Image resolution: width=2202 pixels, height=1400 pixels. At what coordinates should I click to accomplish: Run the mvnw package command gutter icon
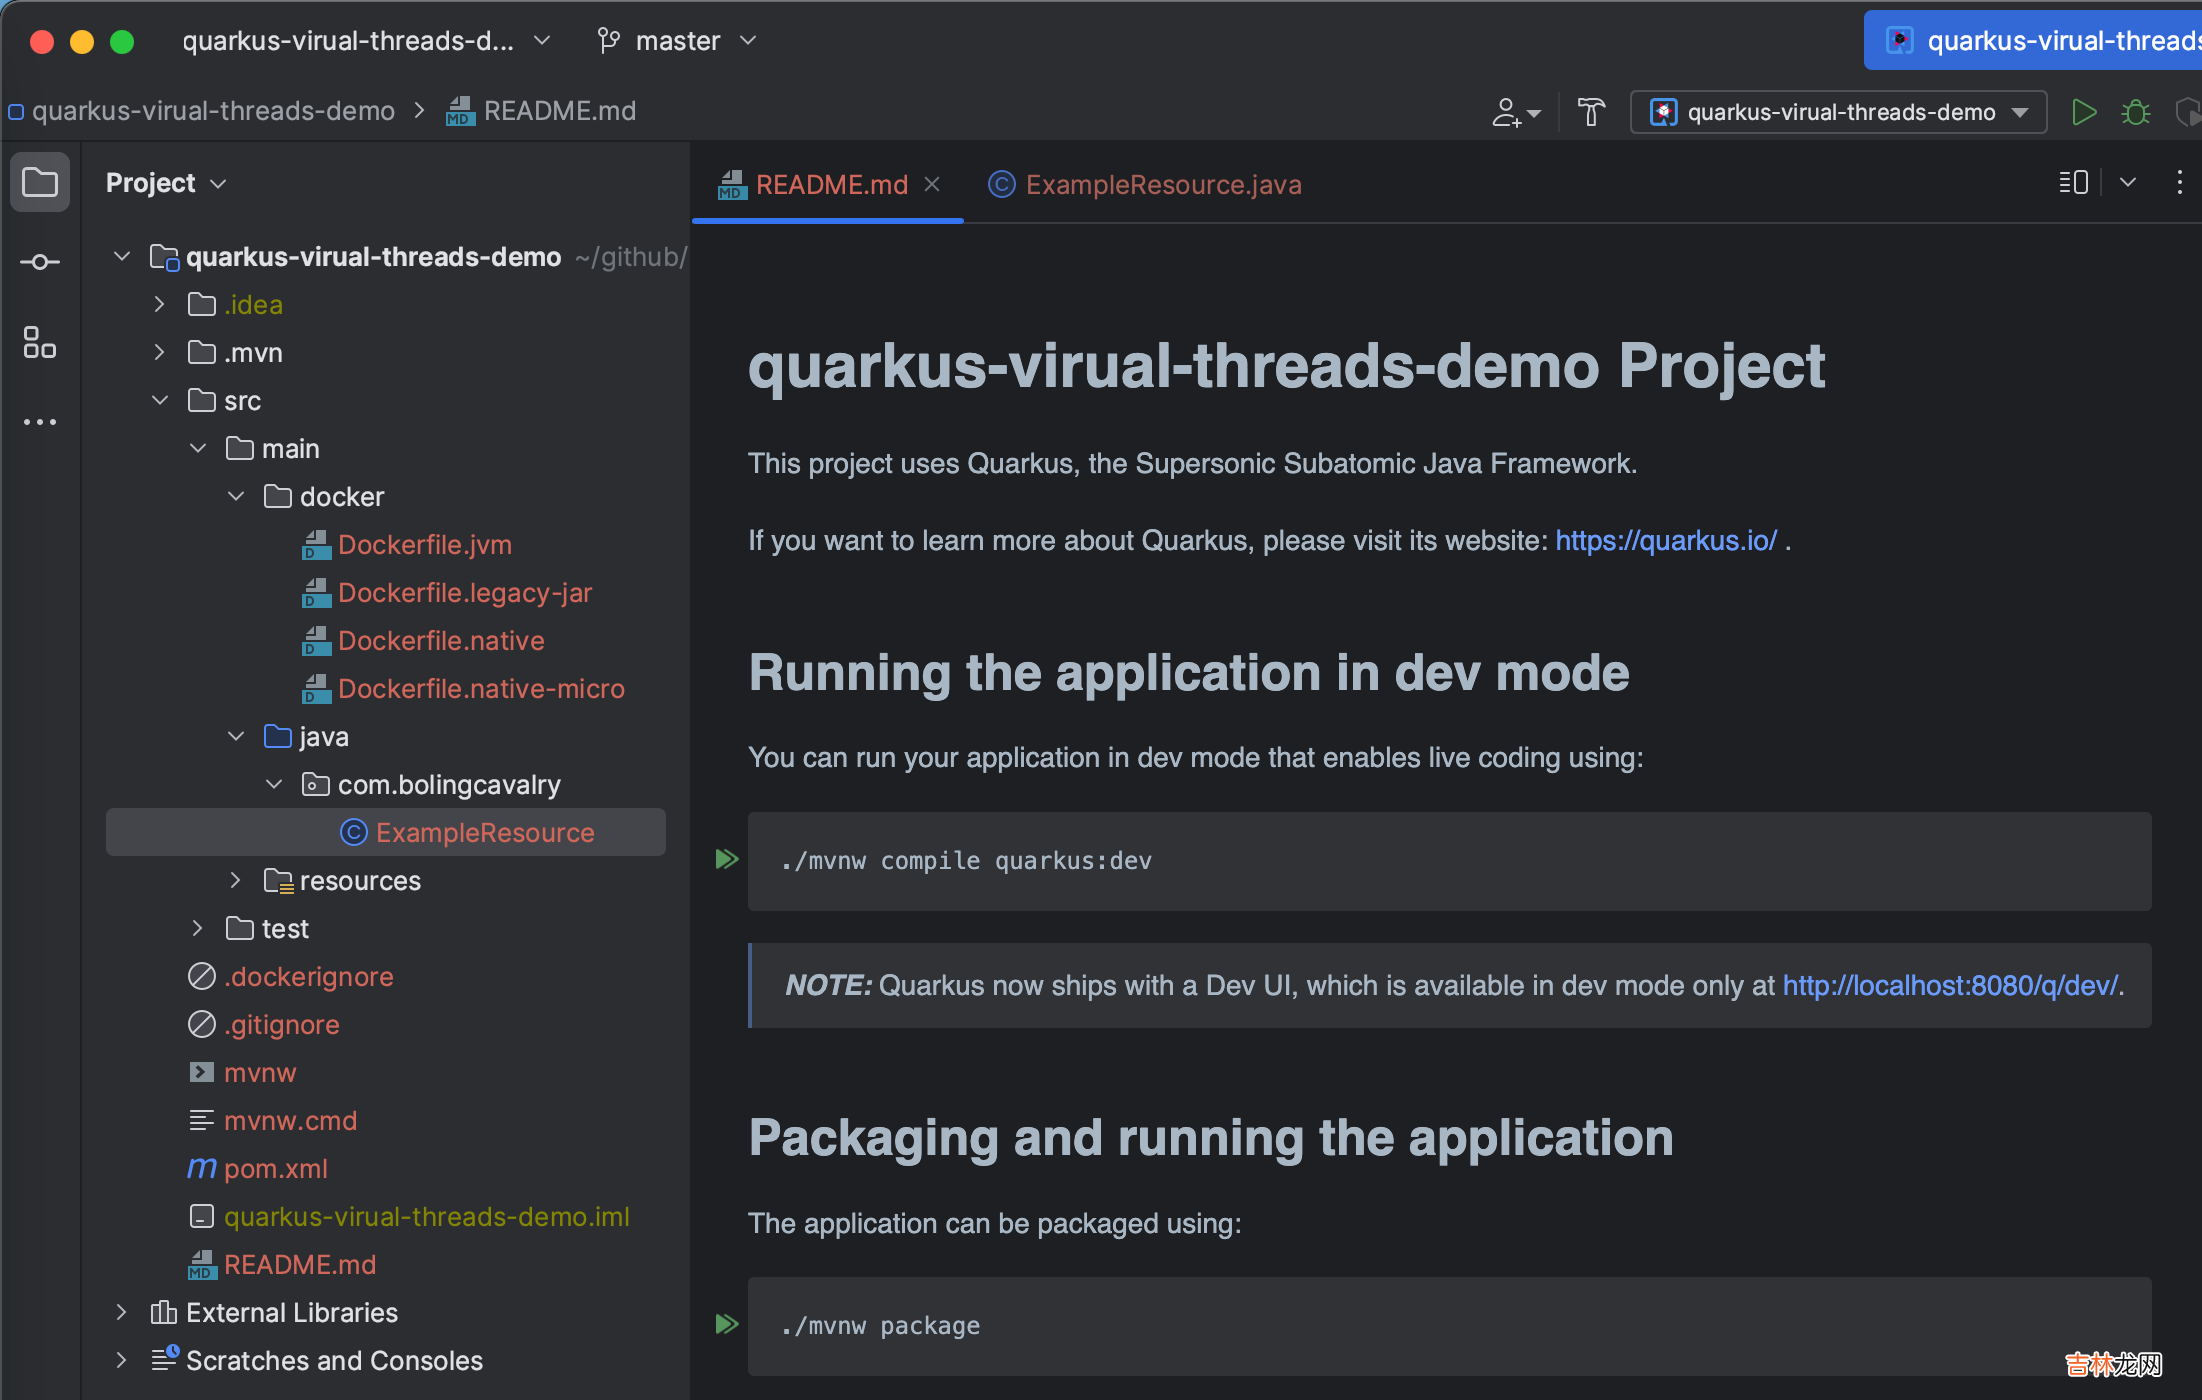[x=727, y=1324]
